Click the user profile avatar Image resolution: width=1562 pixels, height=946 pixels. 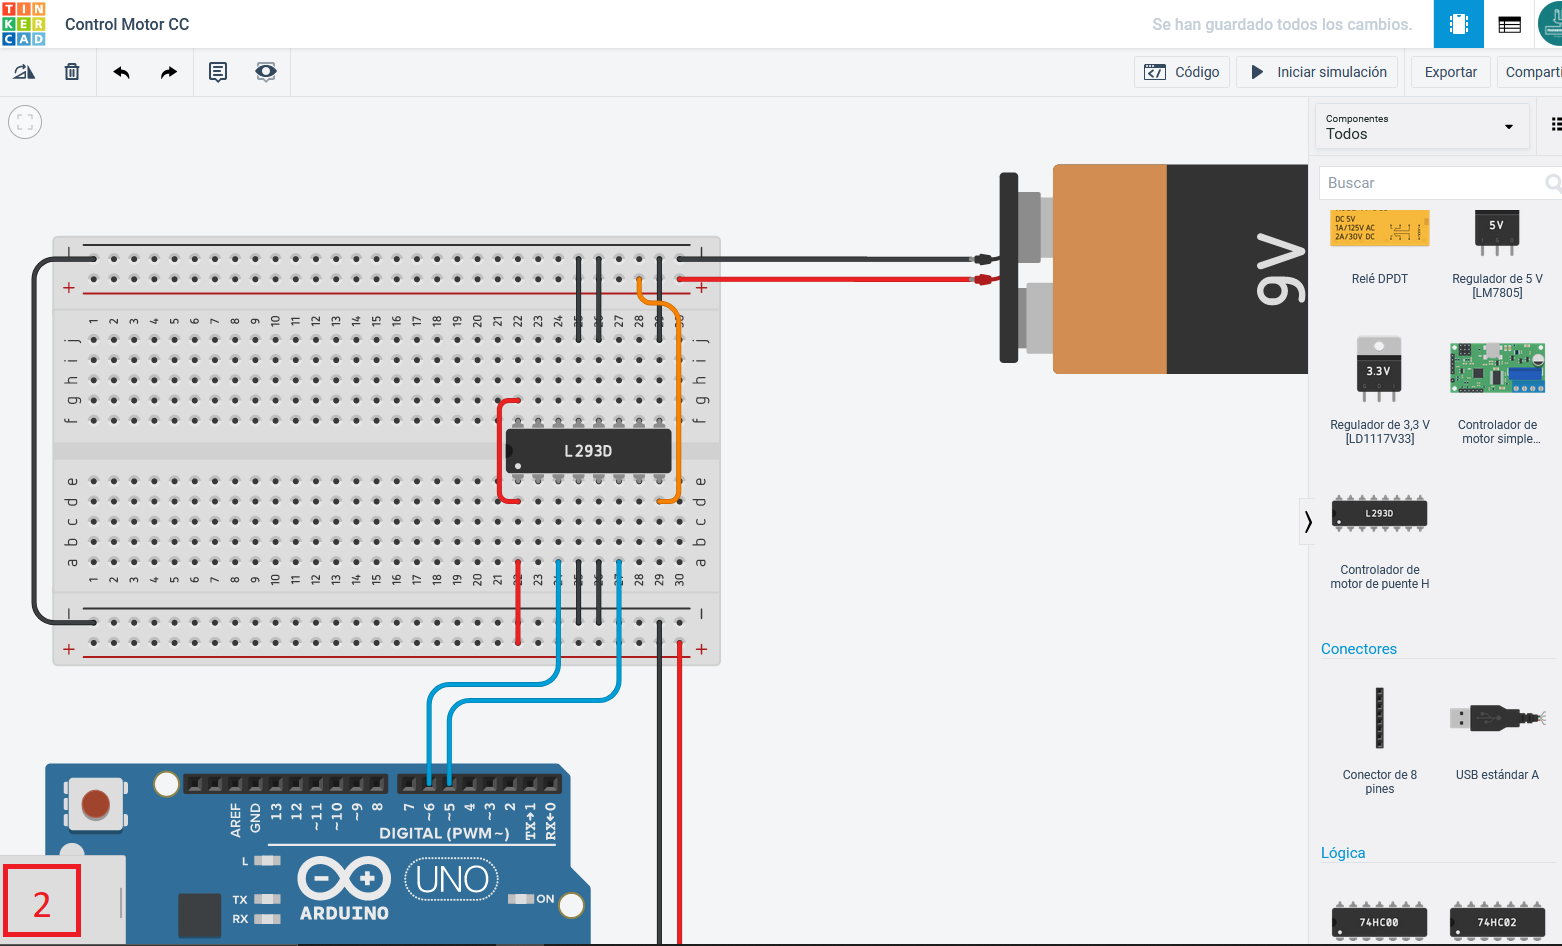click(1550, 24)
